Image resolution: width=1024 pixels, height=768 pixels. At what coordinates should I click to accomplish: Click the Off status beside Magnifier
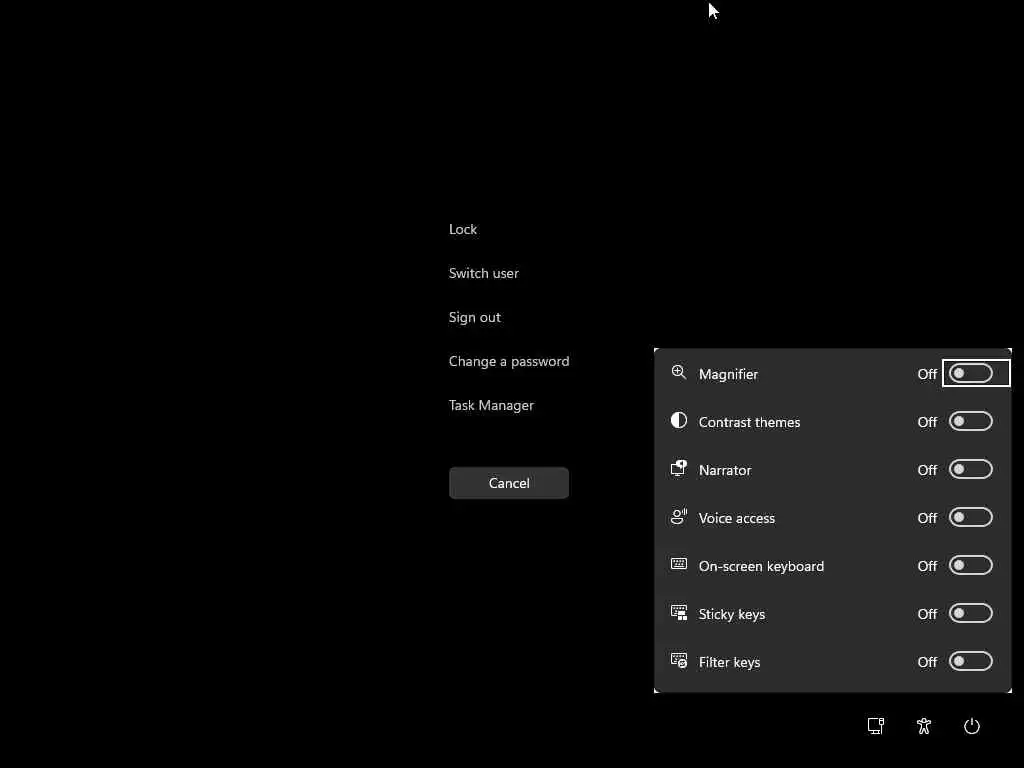[927, 374]
